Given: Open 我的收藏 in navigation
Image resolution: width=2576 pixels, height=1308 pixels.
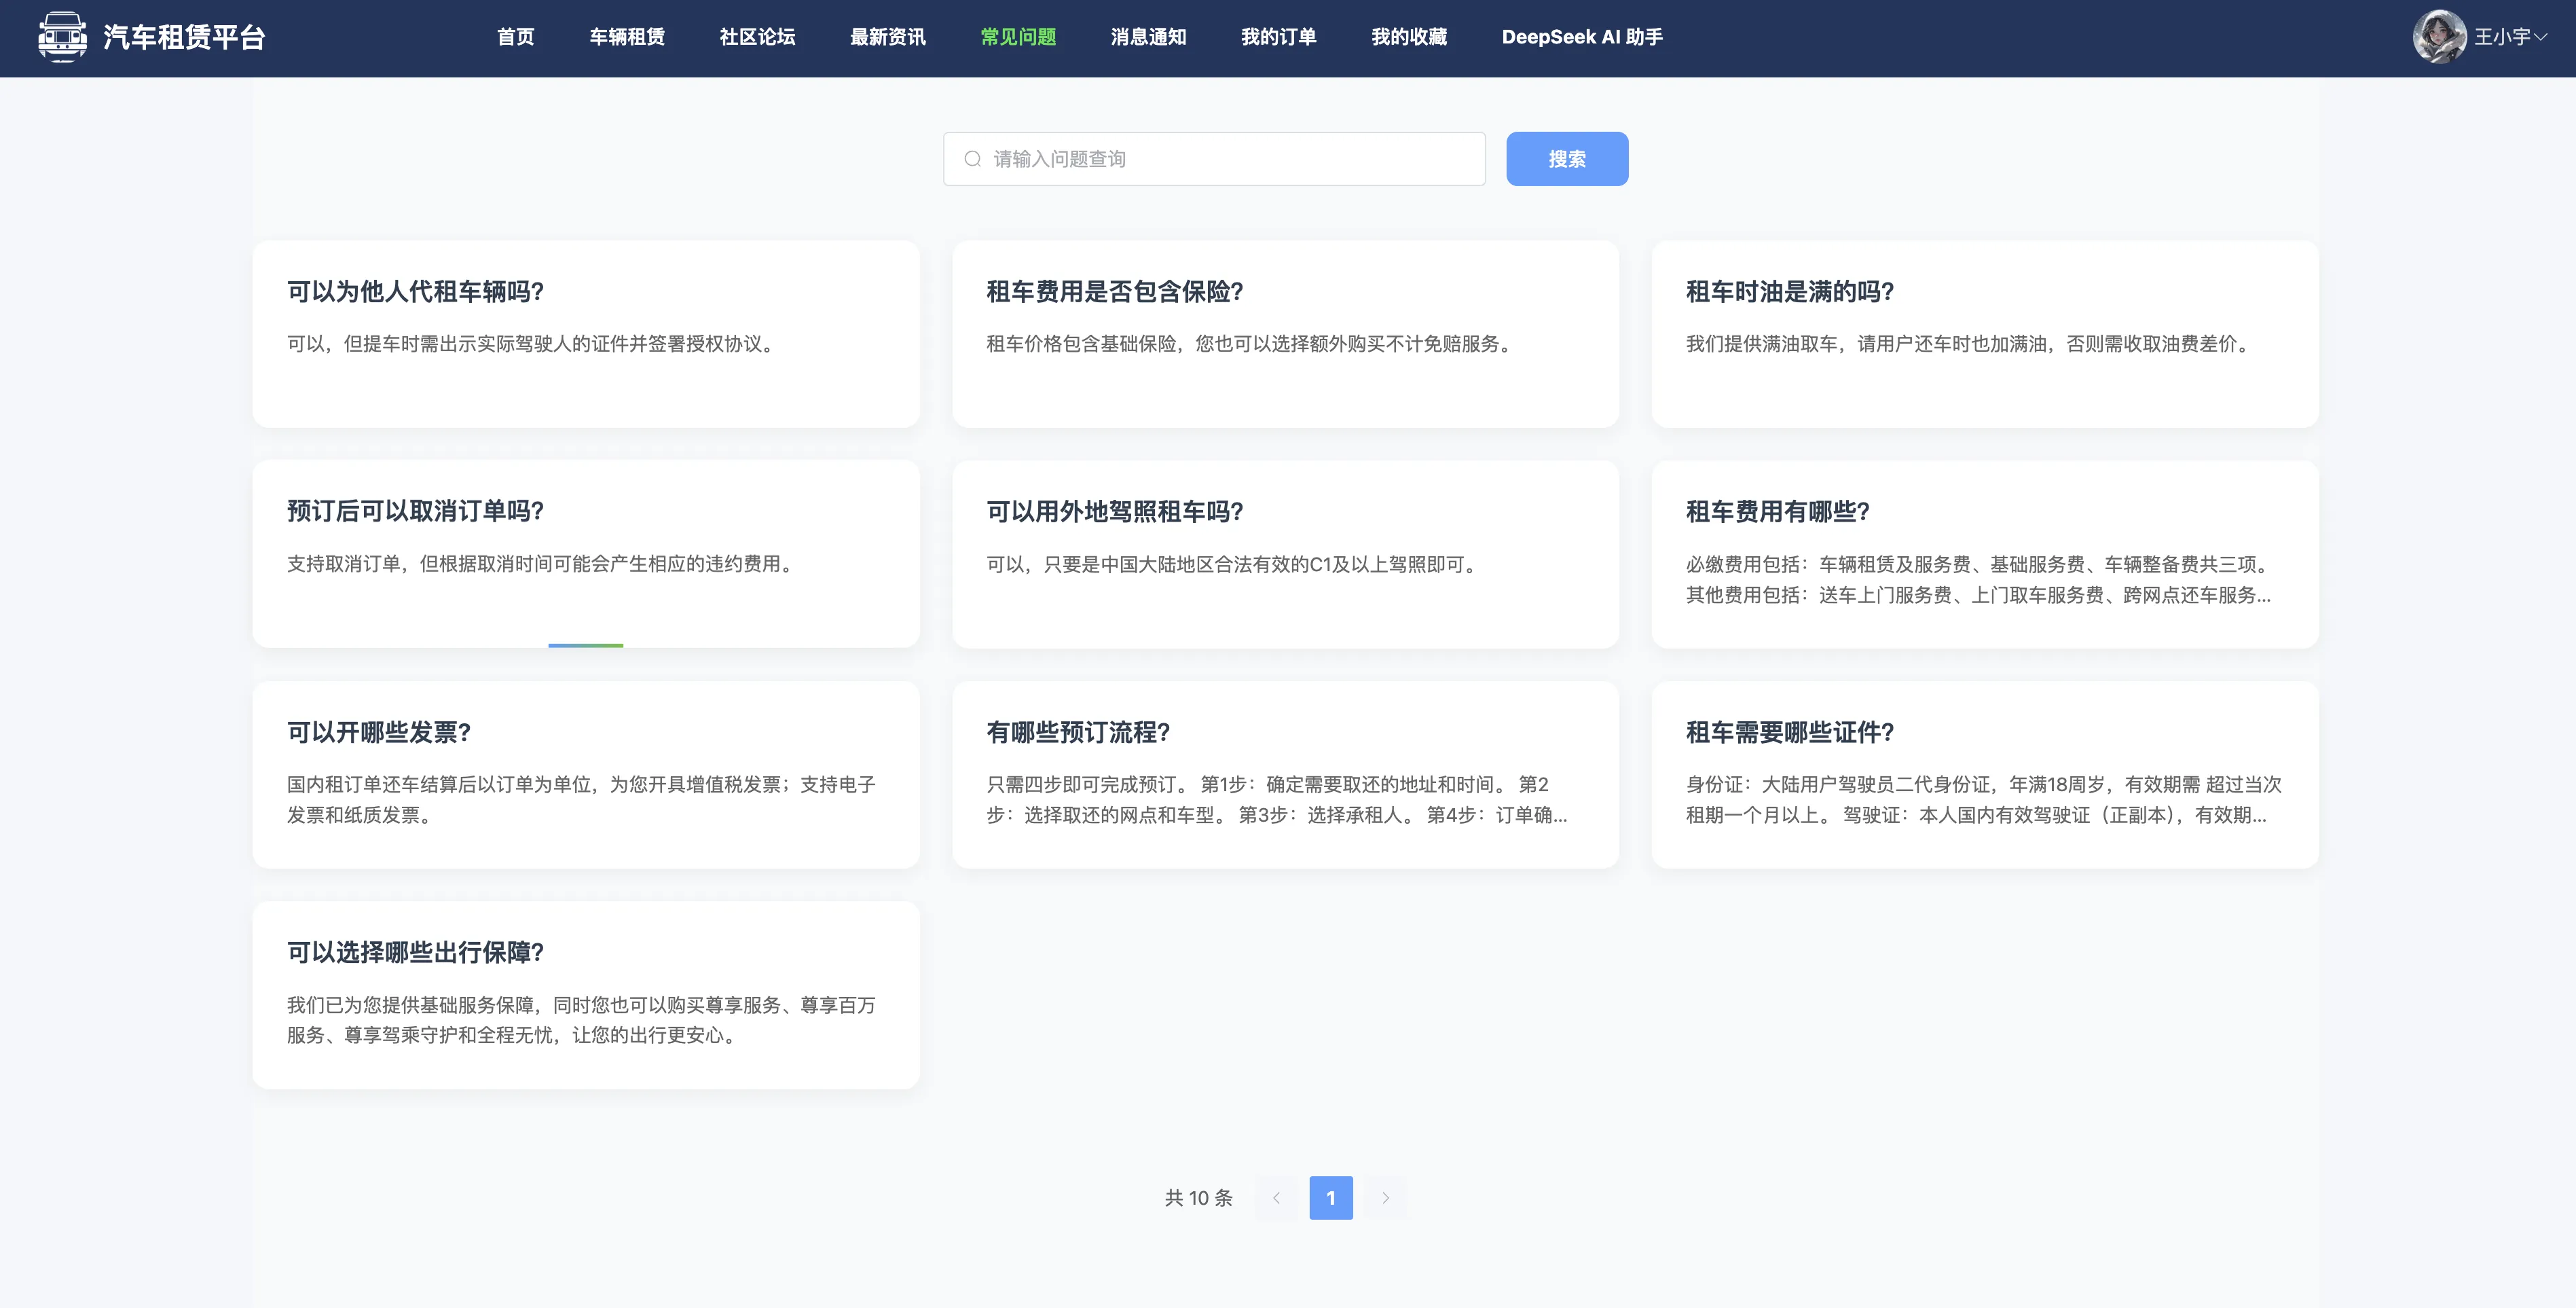Looking at the screenshot, I should (1408, 37).
